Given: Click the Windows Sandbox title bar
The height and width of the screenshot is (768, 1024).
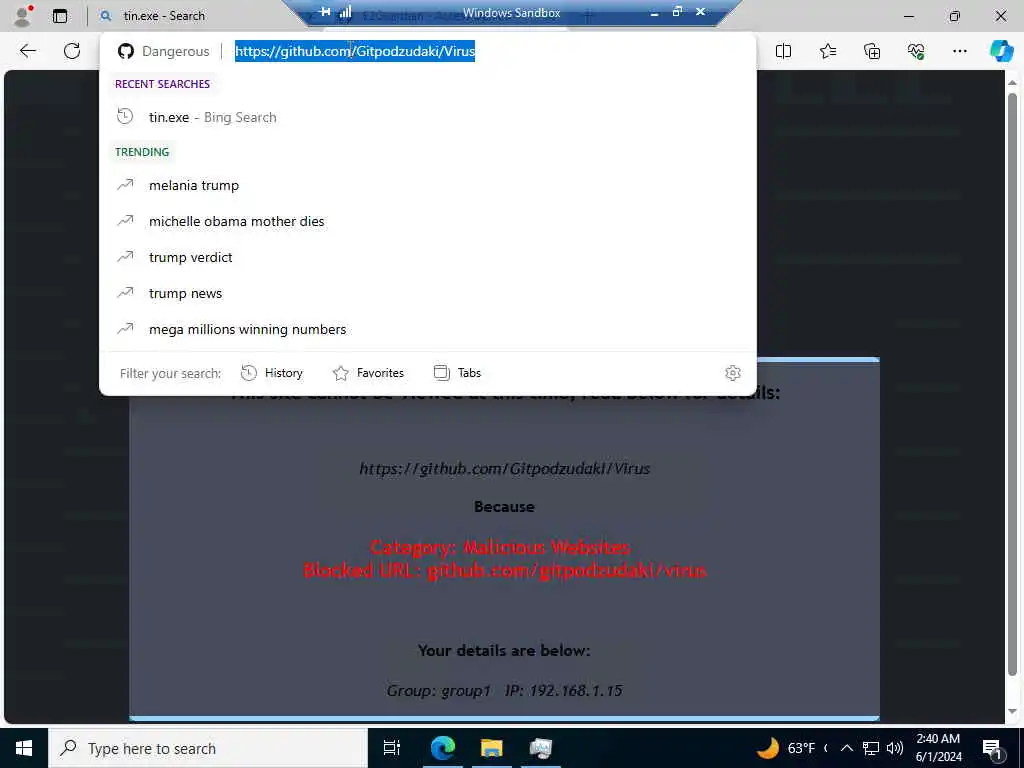Looking at the screenshot, I should [x=511, y=12].
